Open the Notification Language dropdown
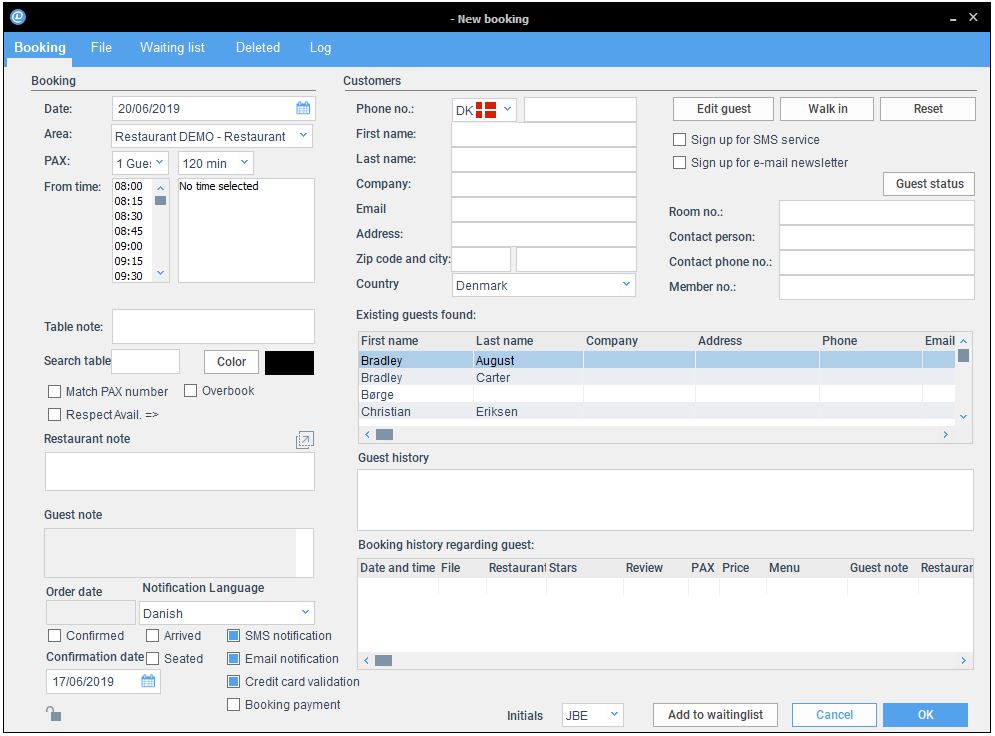 (227, 613)
